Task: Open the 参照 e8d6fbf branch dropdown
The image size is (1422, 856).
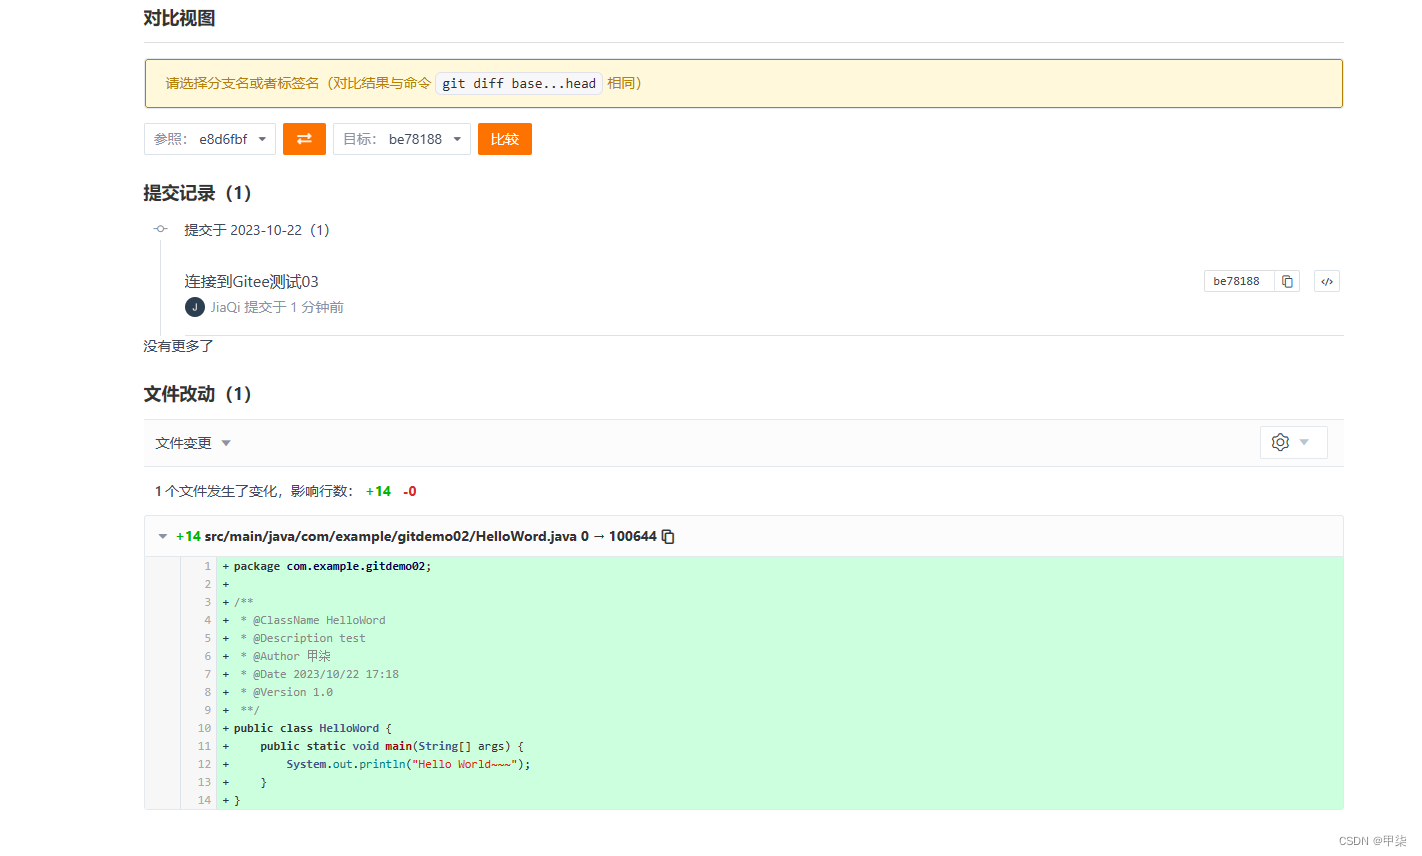Action: 210,139
